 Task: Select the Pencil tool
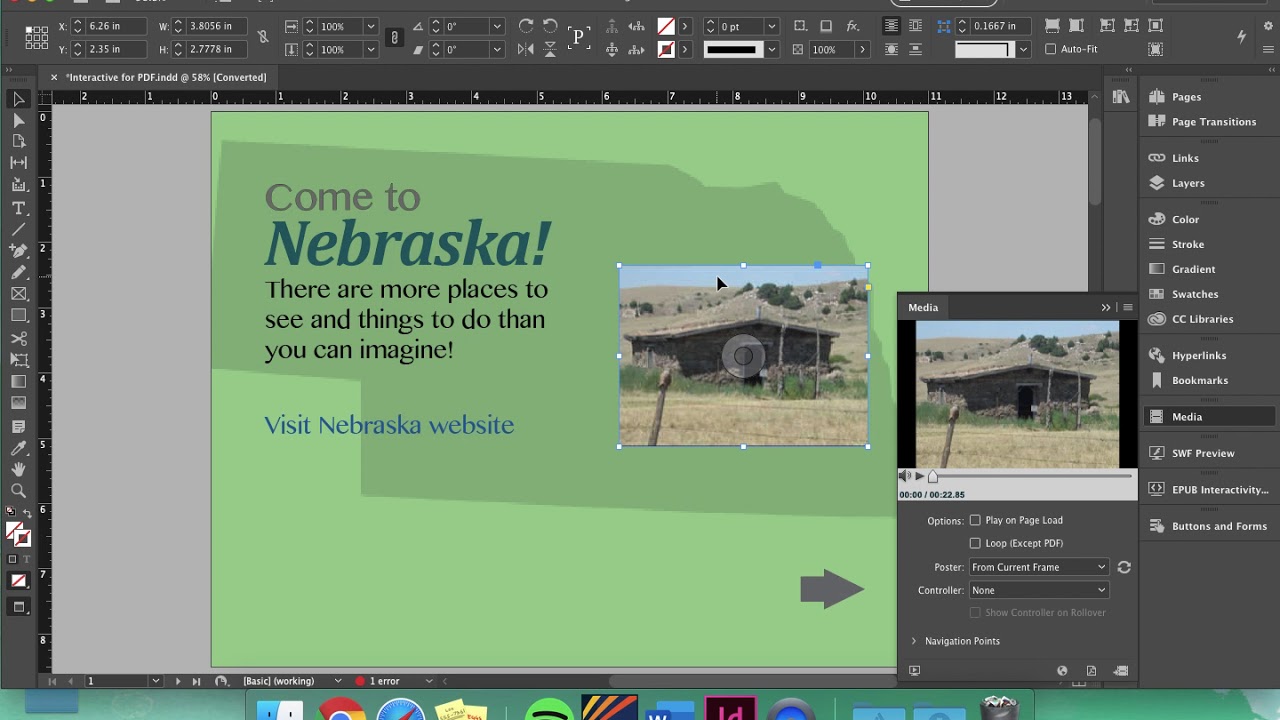pyautogui.click(x=18, y=272)
